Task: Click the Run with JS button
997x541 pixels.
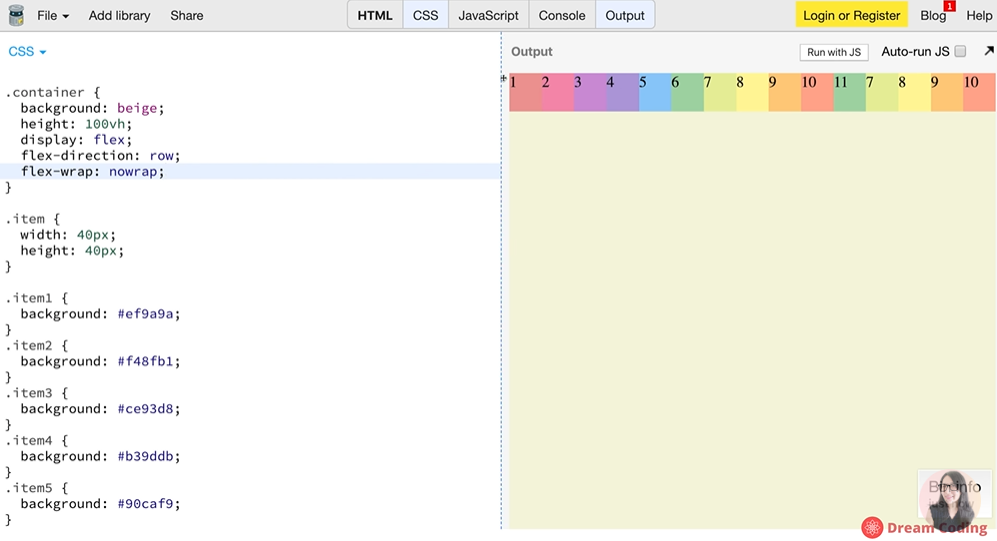Action: pos(834,52)
